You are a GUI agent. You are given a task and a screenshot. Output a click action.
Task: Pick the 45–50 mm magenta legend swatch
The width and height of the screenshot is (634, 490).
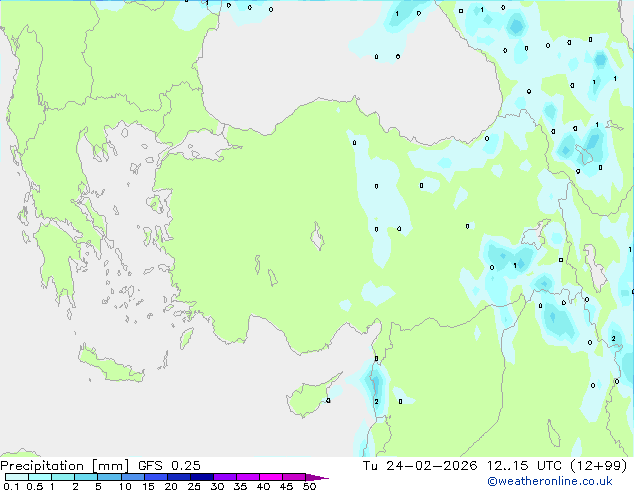(294, 477)
